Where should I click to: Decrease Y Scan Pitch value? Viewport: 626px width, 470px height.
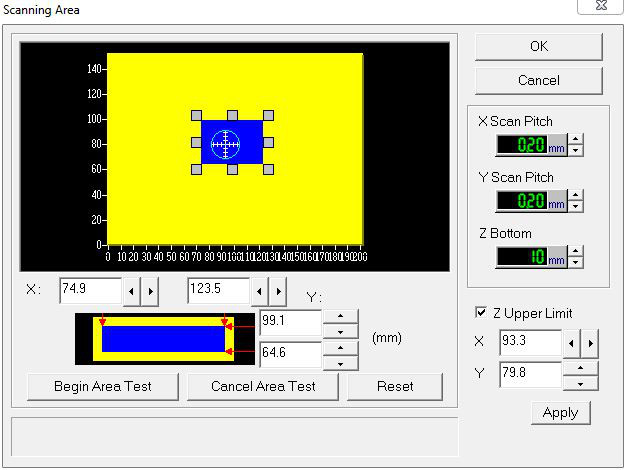pyautogui.click(x=575, y=206)
